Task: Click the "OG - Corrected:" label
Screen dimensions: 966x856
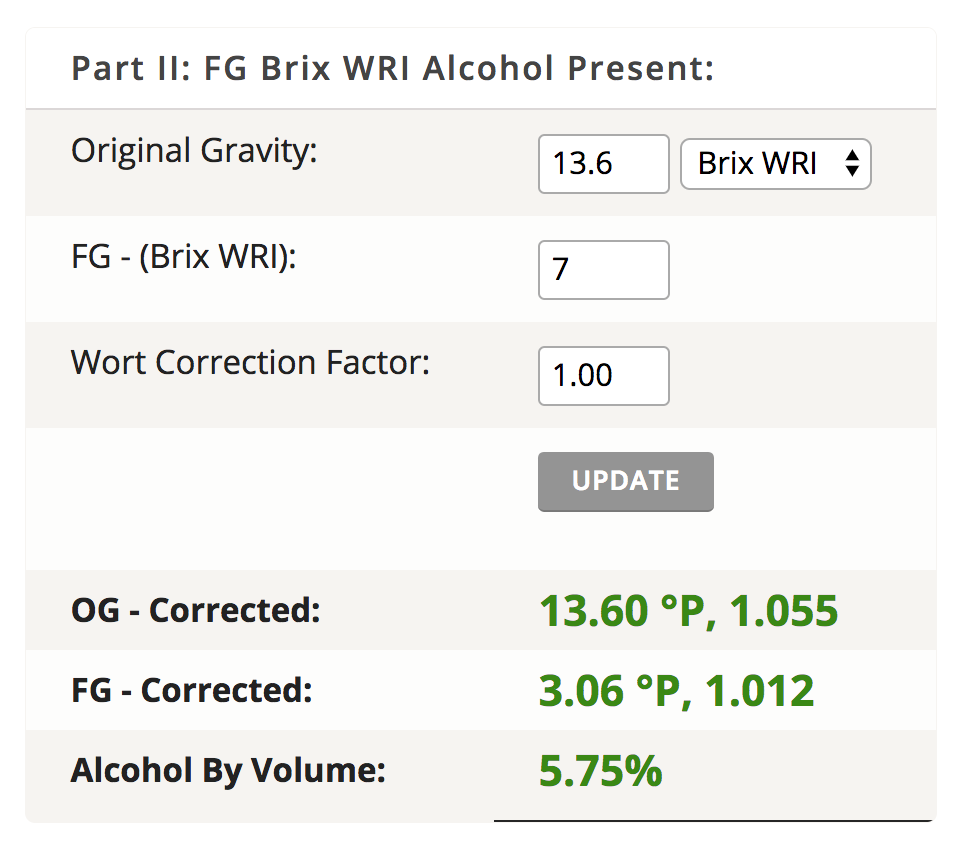Action: [x=195, y=610]
